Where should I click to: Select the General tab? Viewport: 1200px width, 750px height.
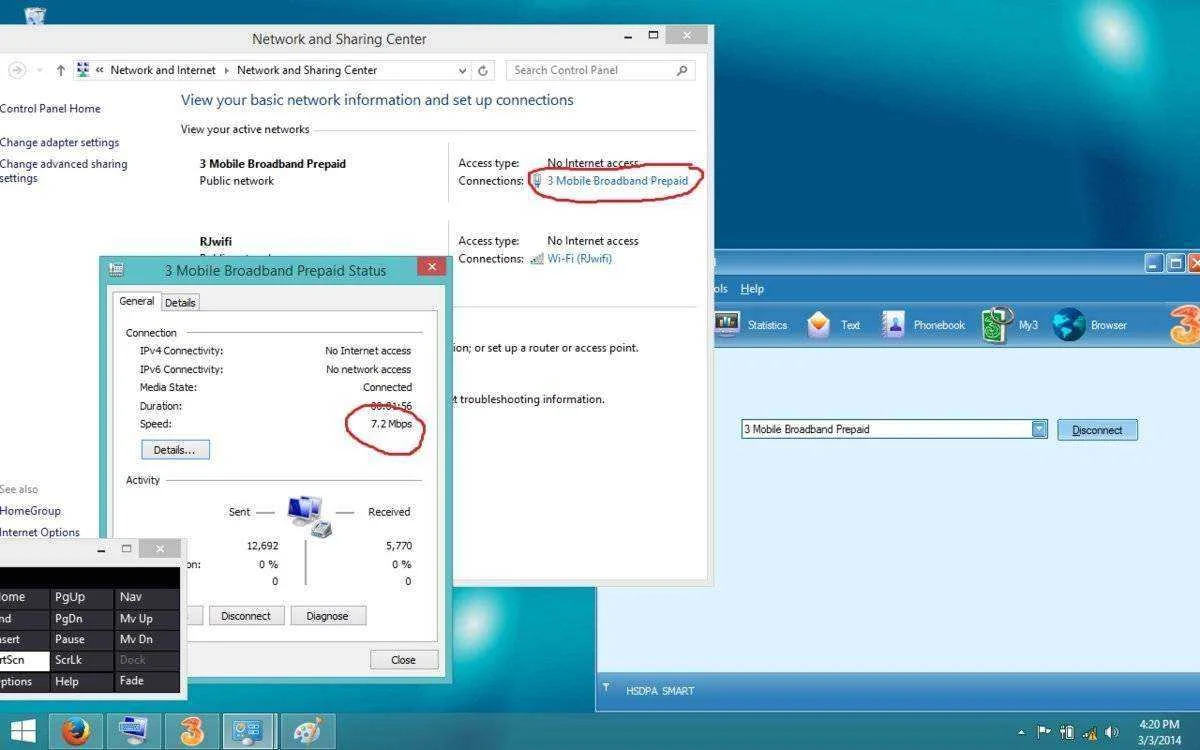(x=136, y=301)
